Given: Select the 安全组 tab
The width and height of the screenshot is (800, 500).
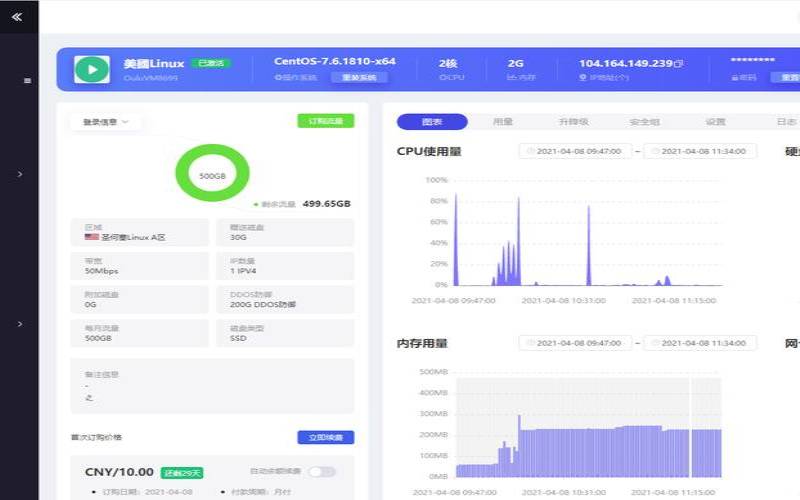Looking at the screenshot, I should tap(644, 122).
